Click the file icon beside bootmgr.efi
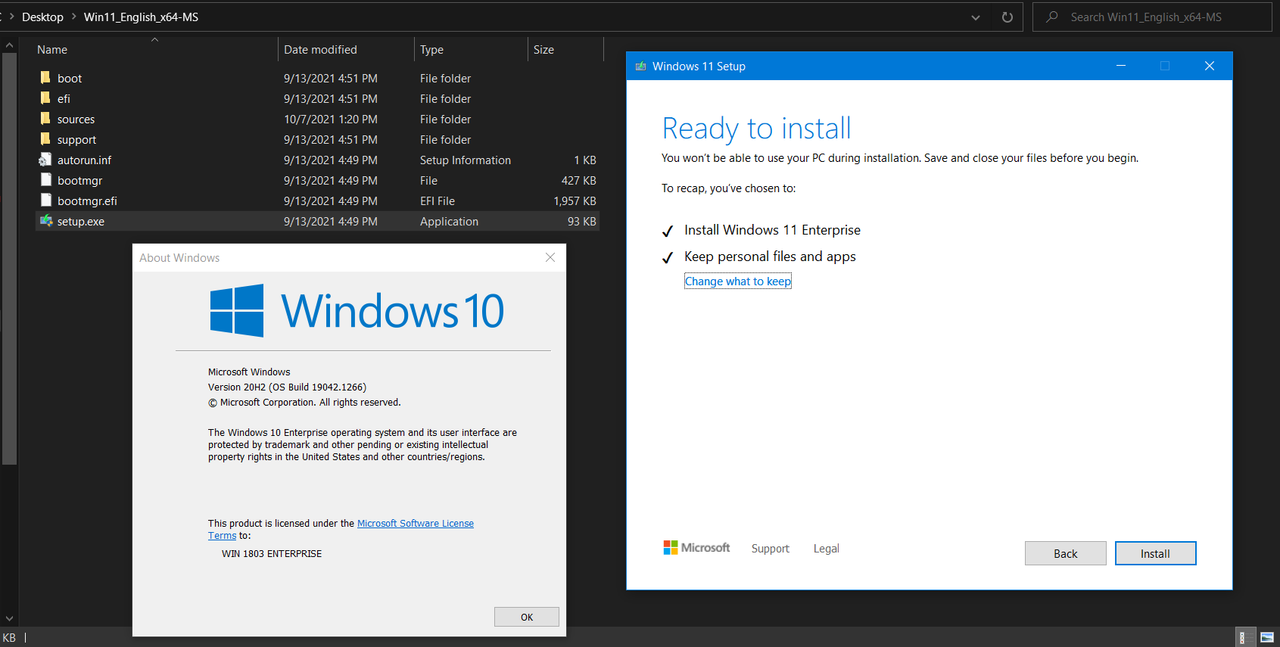Image resolution: width=1280 pixels, height=647 pixels. pos(46,201)
